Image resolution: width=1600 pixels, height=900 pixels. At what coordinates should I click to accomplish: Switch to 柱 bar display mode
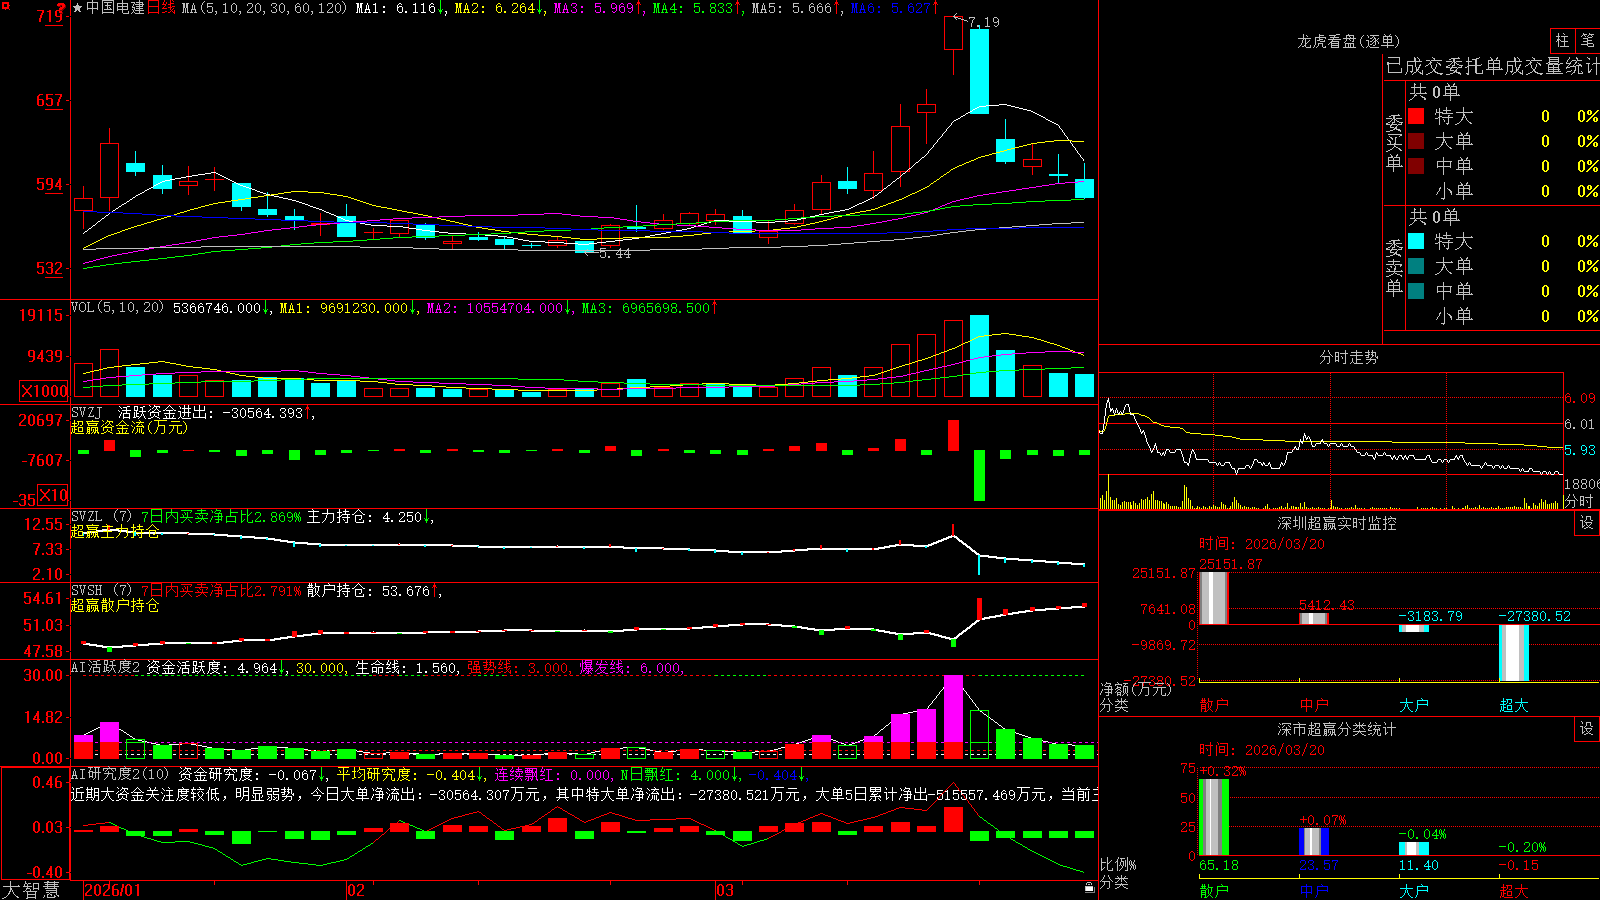(x=1562, y=41)
